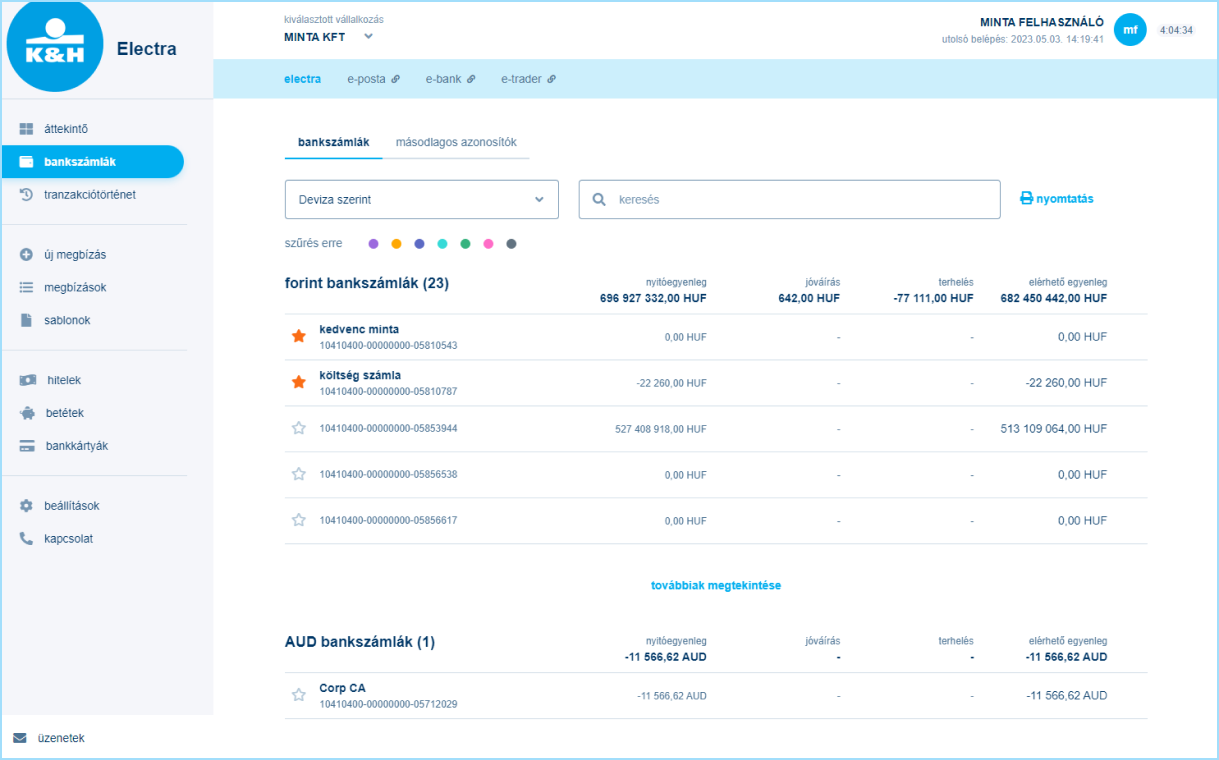Image resolution: width=1219 pixels, height=760 pixels.
Task: Expand the Deviza szerint dropdown
Action: pos(421,200)
